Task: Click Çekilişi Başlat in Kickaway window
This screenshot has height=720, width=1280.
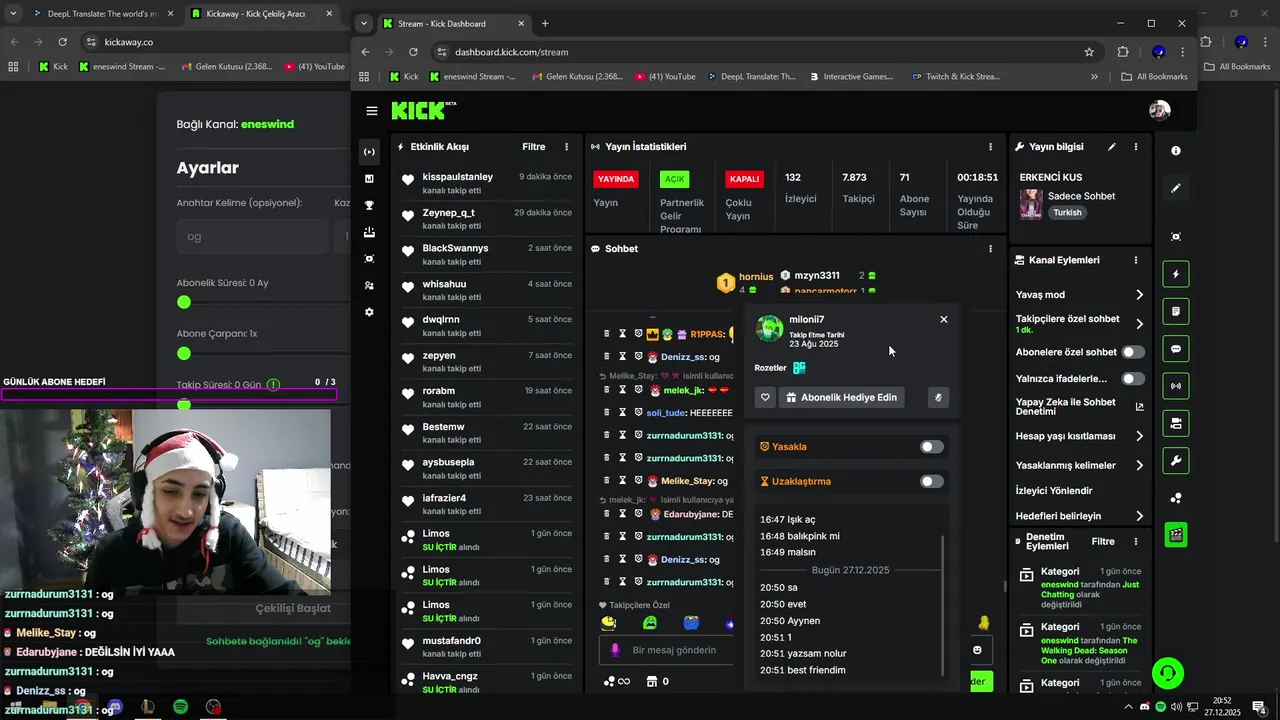Action: [293, 607]
